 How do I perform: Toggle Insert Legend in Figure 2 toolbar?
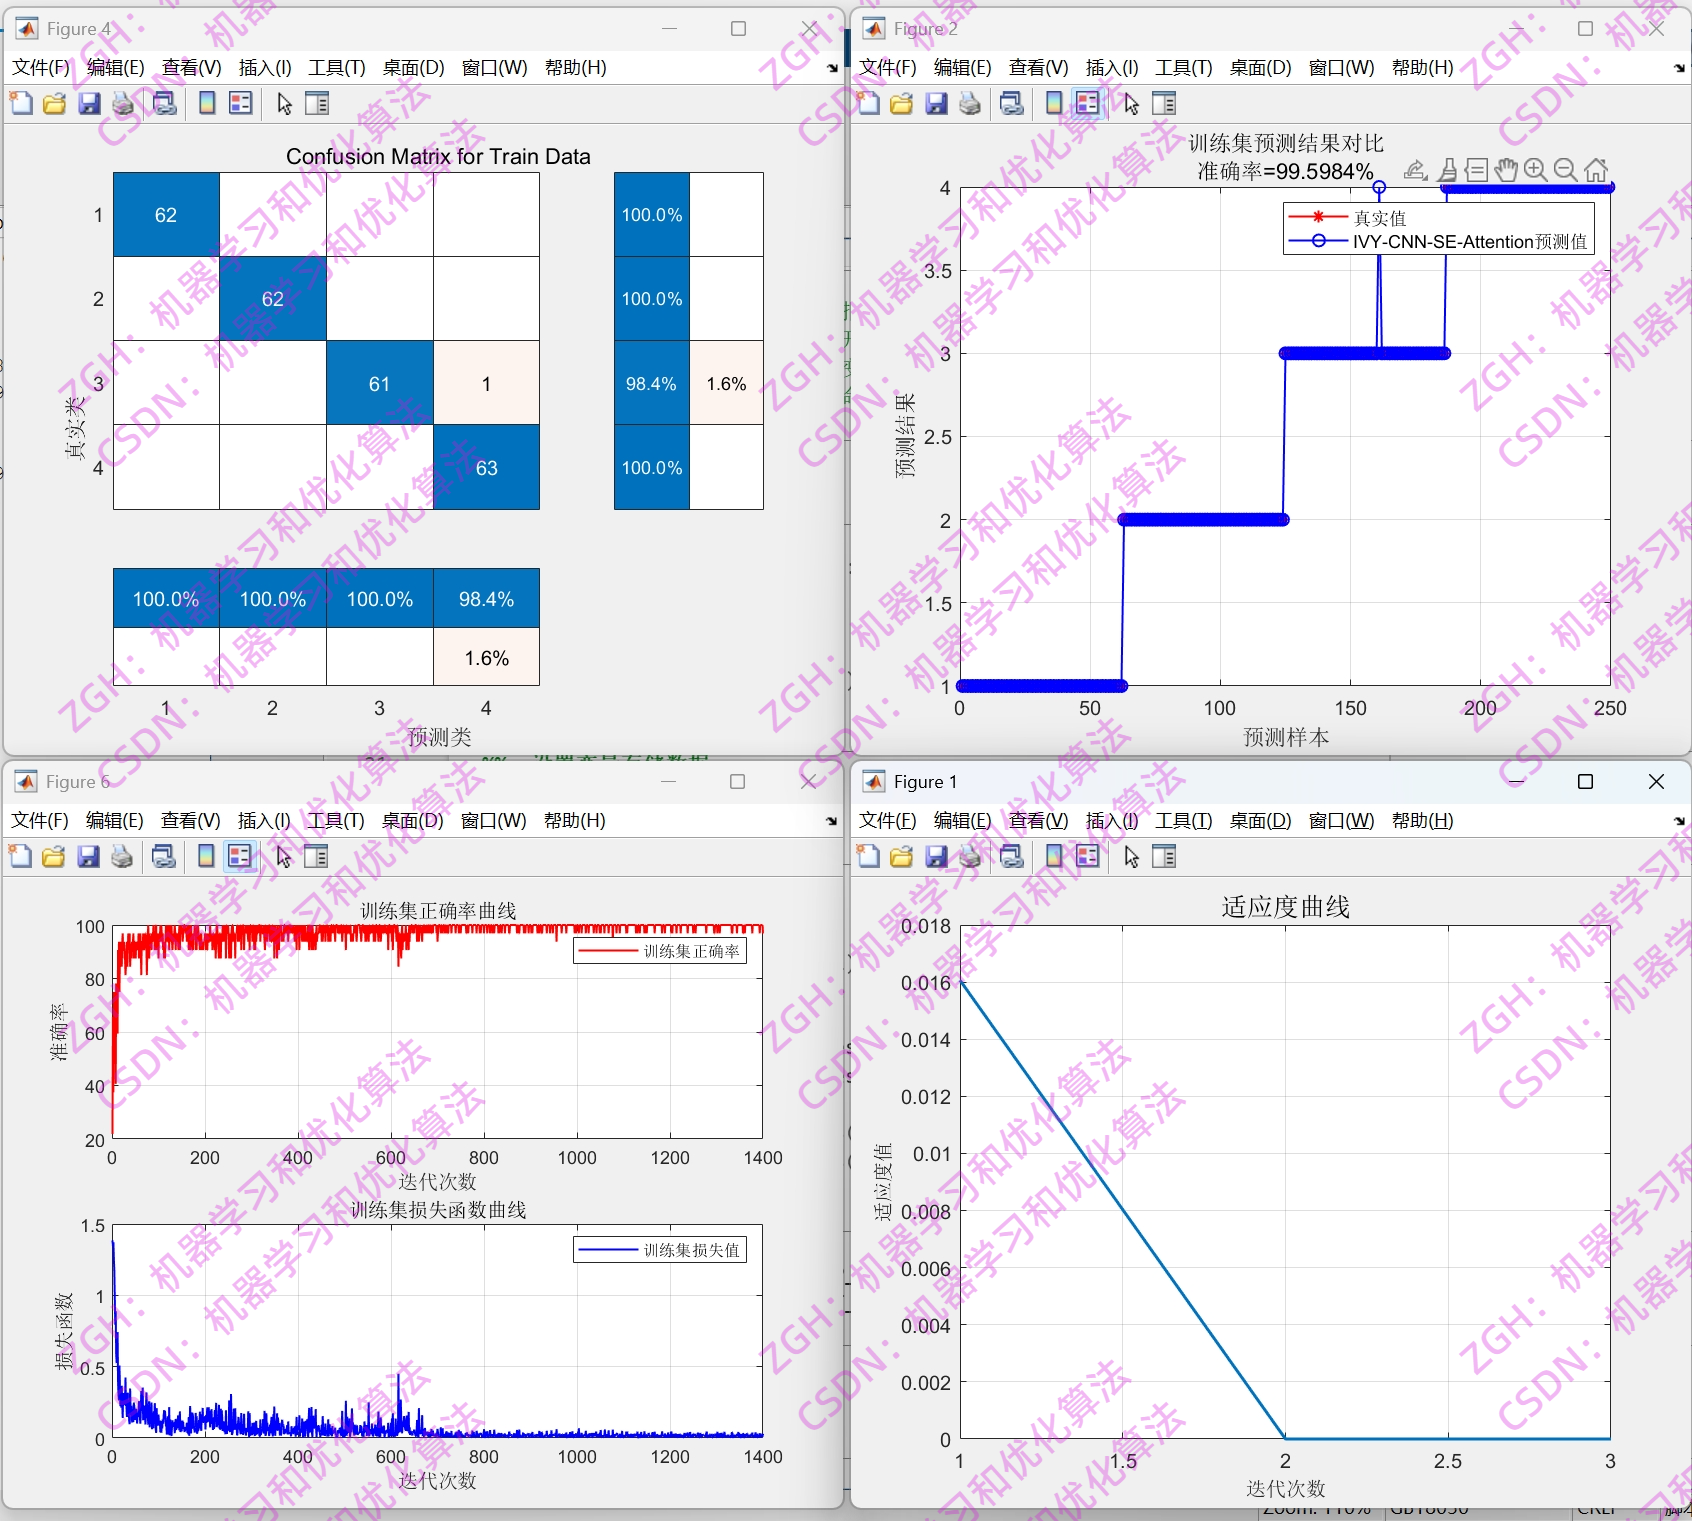(x=1088, y=103)
